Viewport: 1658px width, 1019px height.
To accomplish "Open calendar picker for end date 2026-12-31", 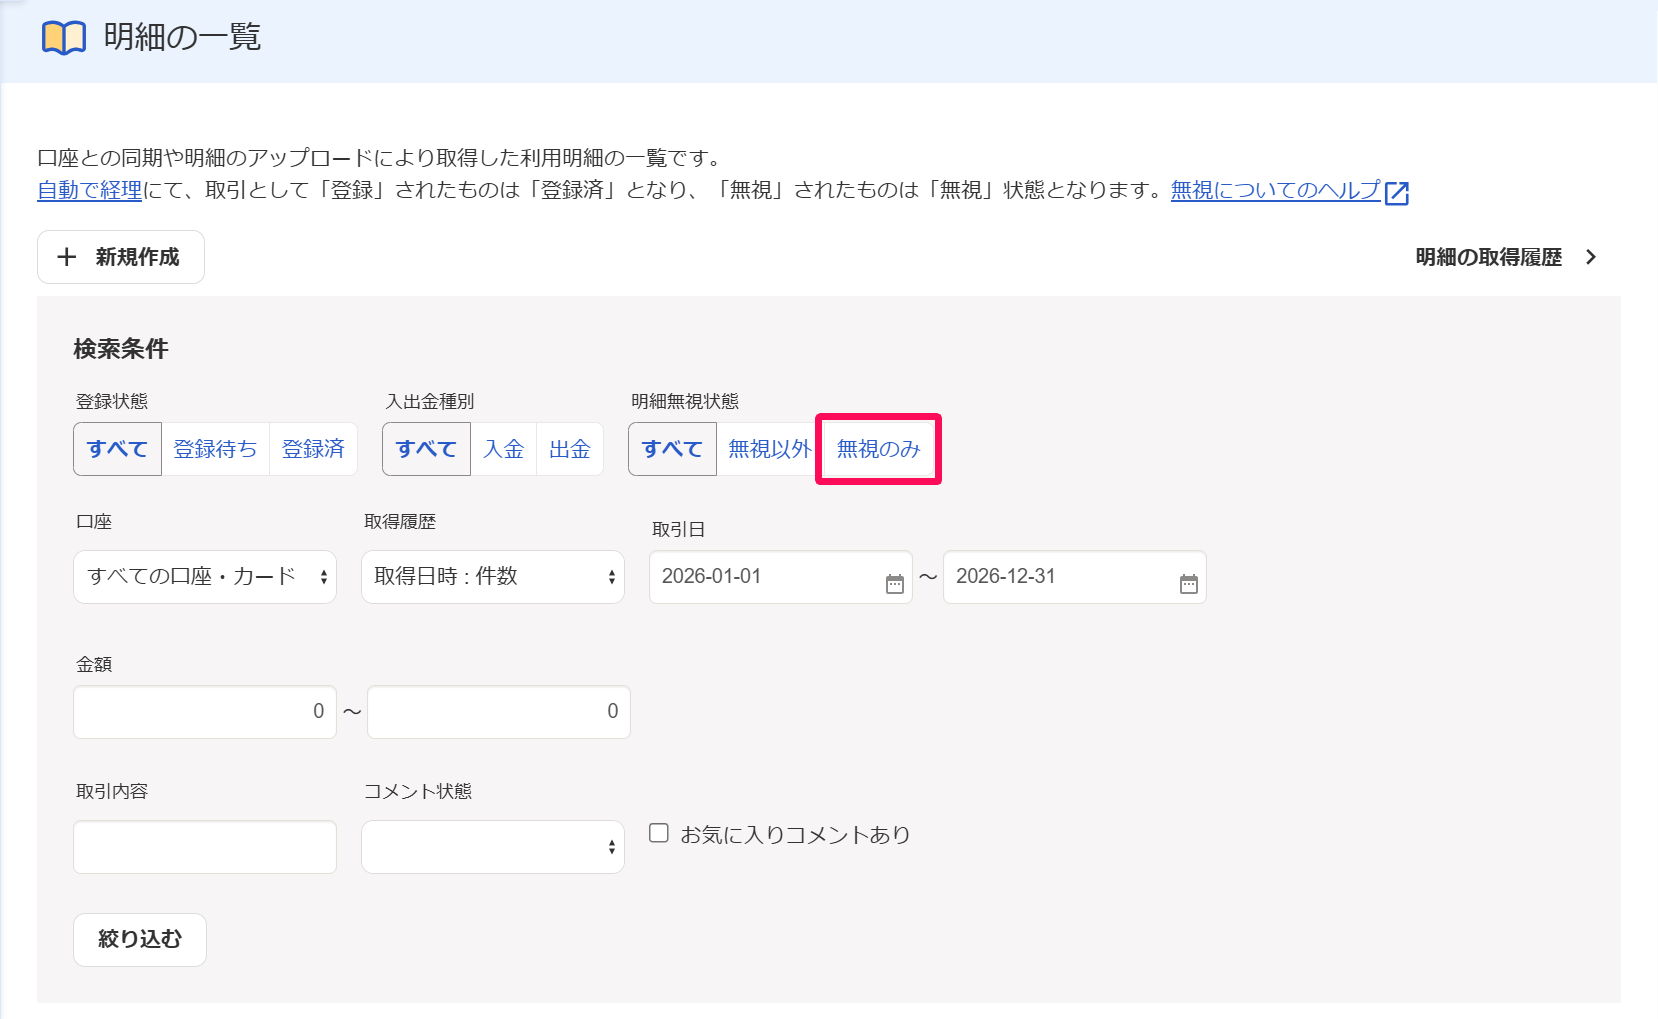I will (x=1189, y=584).
